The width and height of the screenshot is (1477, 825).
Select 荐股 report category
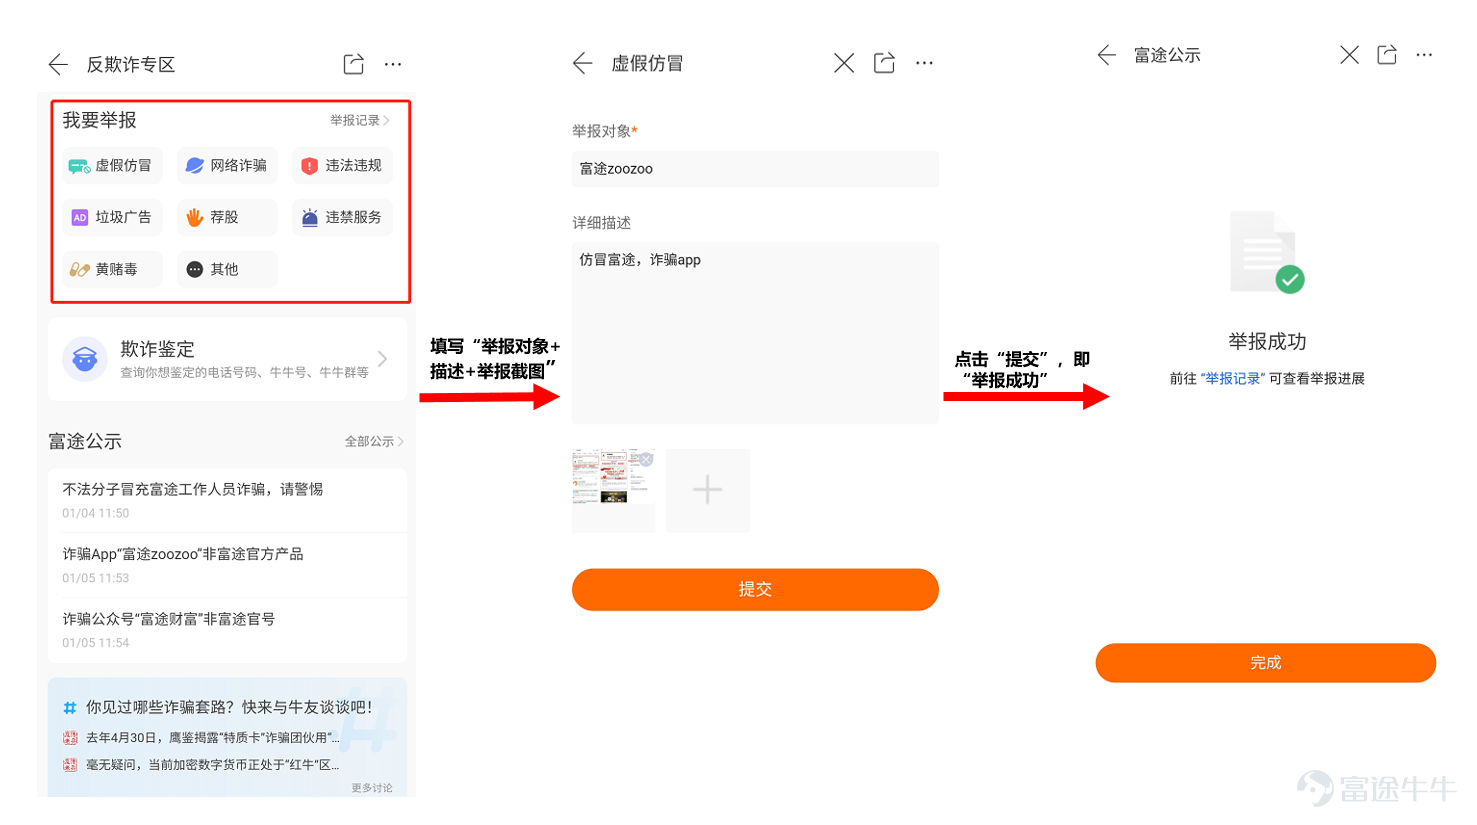[227, 217]
